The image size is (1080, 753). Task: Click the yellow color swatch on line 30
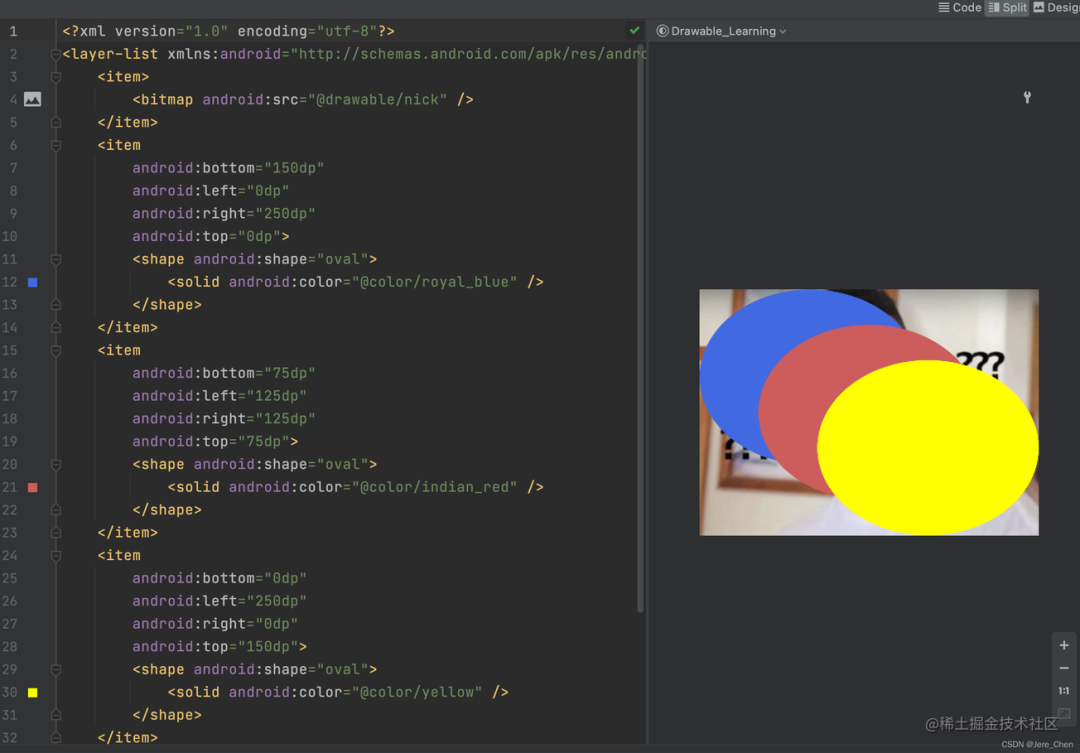[33, 692]
